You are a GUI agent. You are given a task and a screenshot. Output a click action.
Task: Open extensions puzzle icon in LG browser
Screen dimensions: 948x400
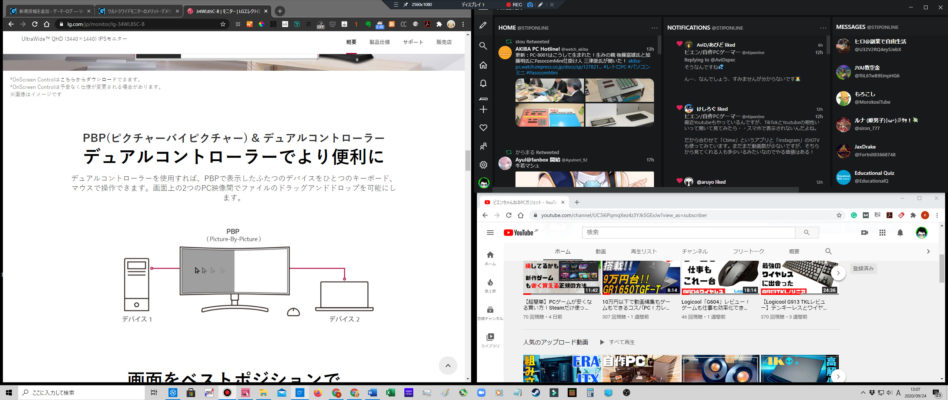pos(439,24)
